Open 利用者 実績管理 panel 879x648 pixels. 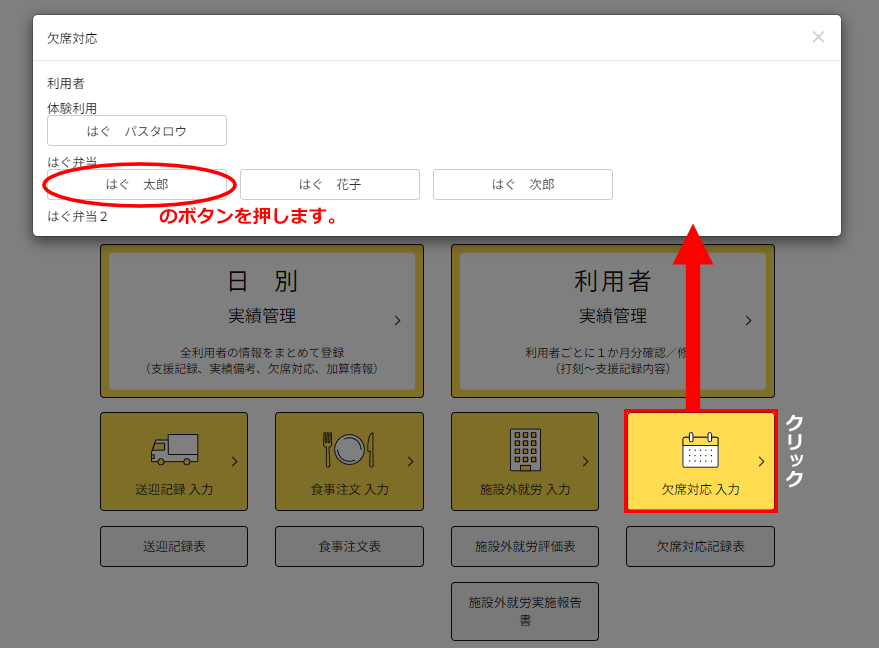612,321
